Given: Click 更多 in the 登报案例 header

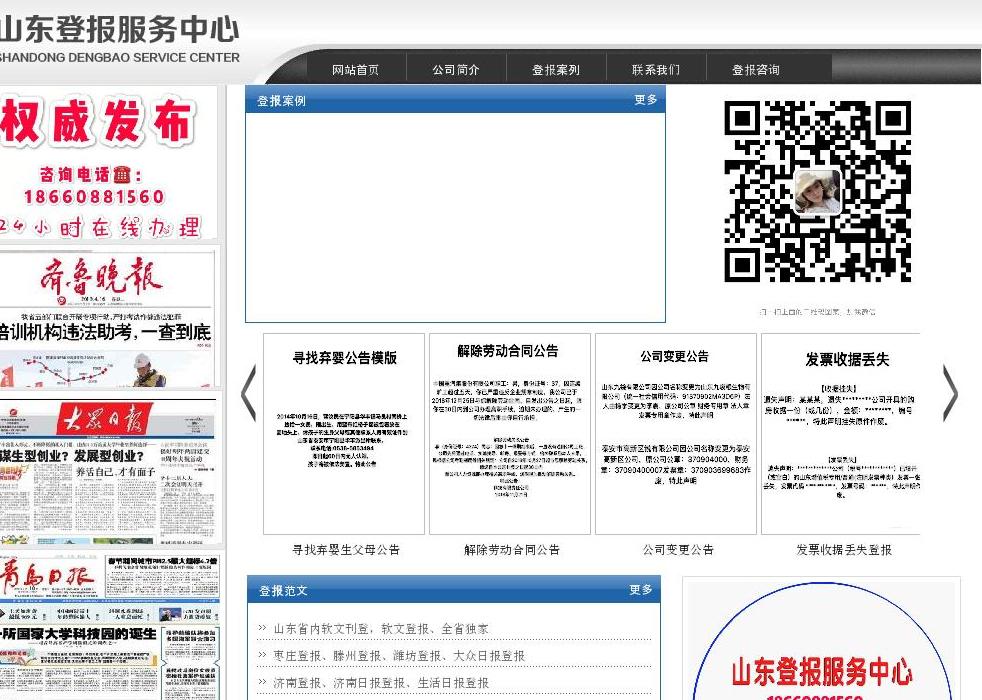Looking at the screenshot, I should (646, 100).
